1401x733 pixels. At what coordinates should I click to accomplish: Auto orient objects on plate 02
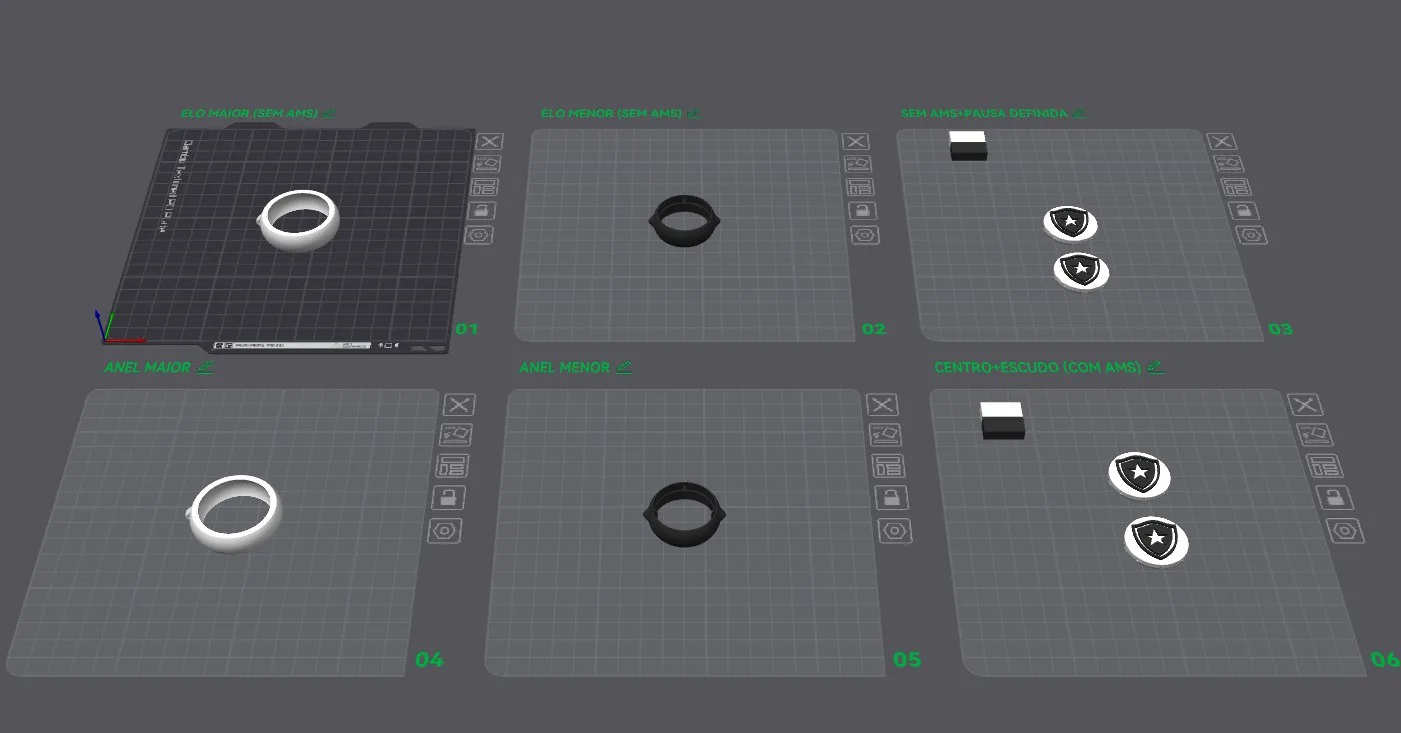(x=858, y=164)
